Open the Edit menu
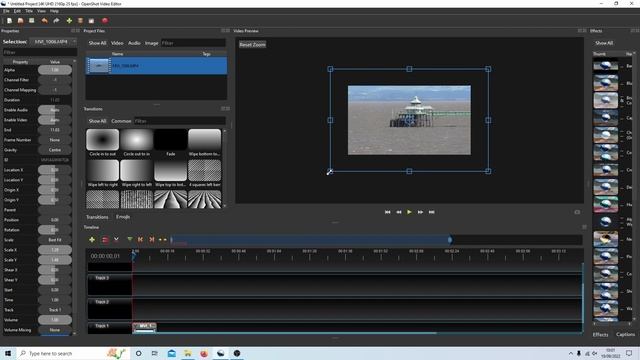640x360 pixels. 17,11
